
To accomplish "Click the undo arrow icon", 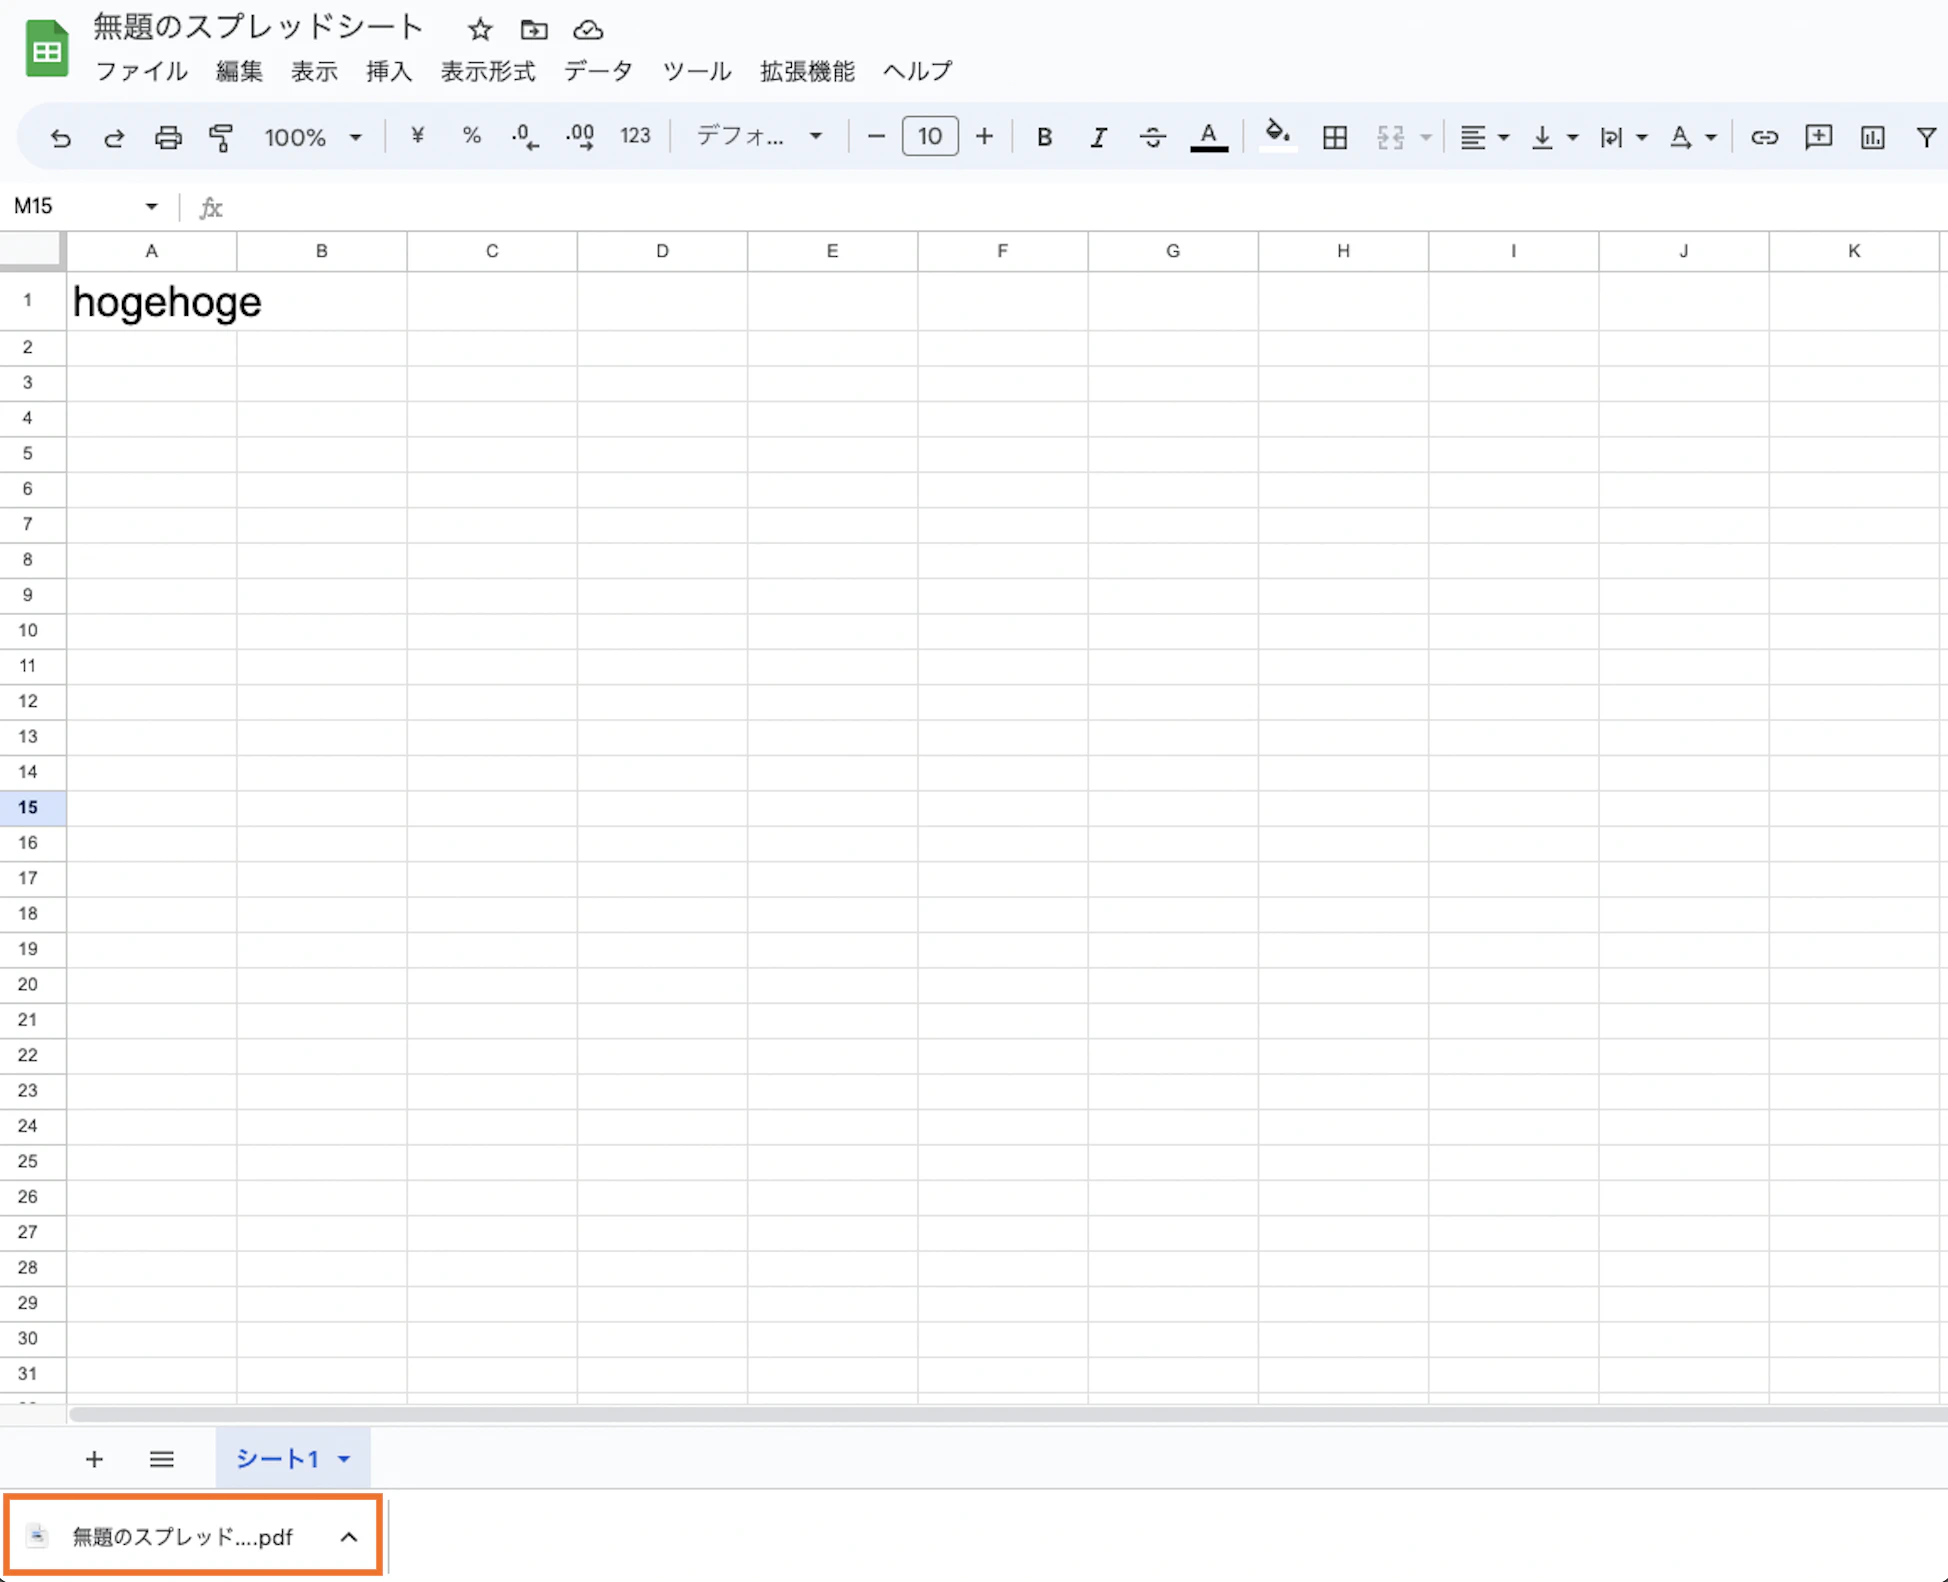I will point(60,137).
